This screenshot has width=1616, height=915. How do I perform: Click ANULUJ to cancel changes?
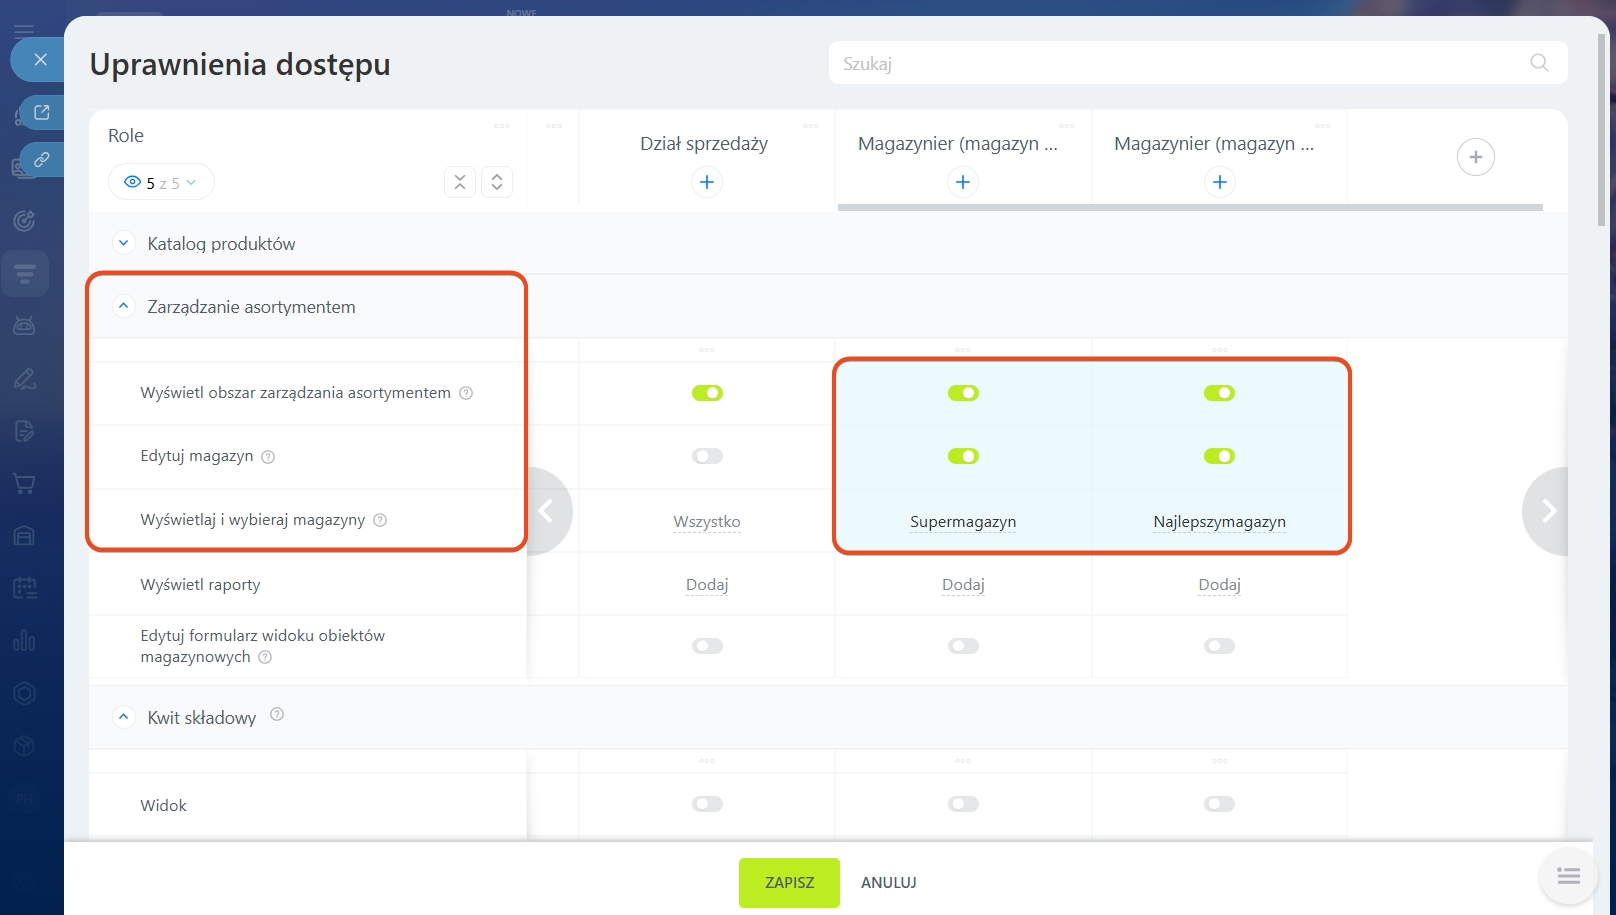(888, 882)
